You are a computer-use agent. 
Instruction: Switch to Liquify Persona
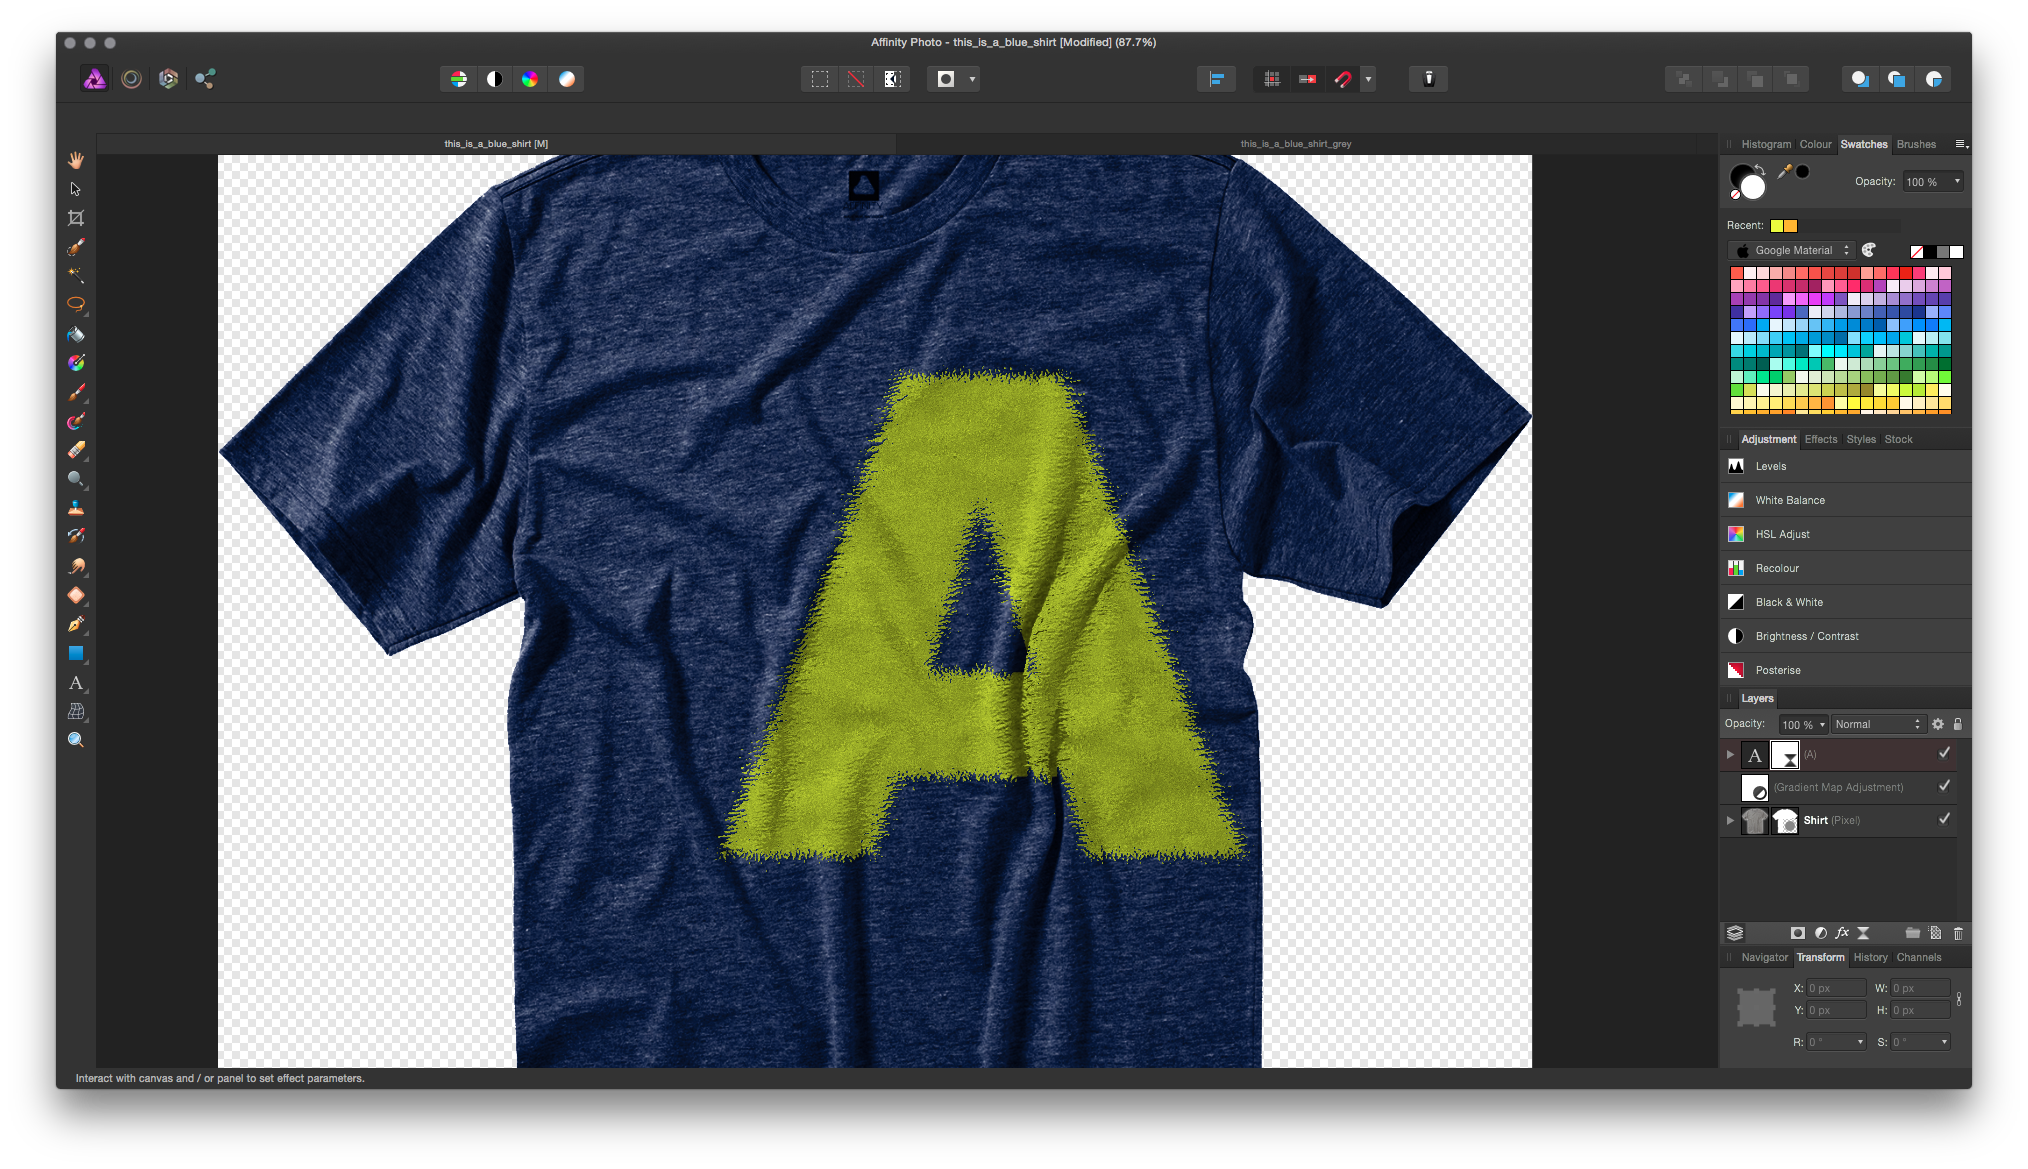point(131,79)
